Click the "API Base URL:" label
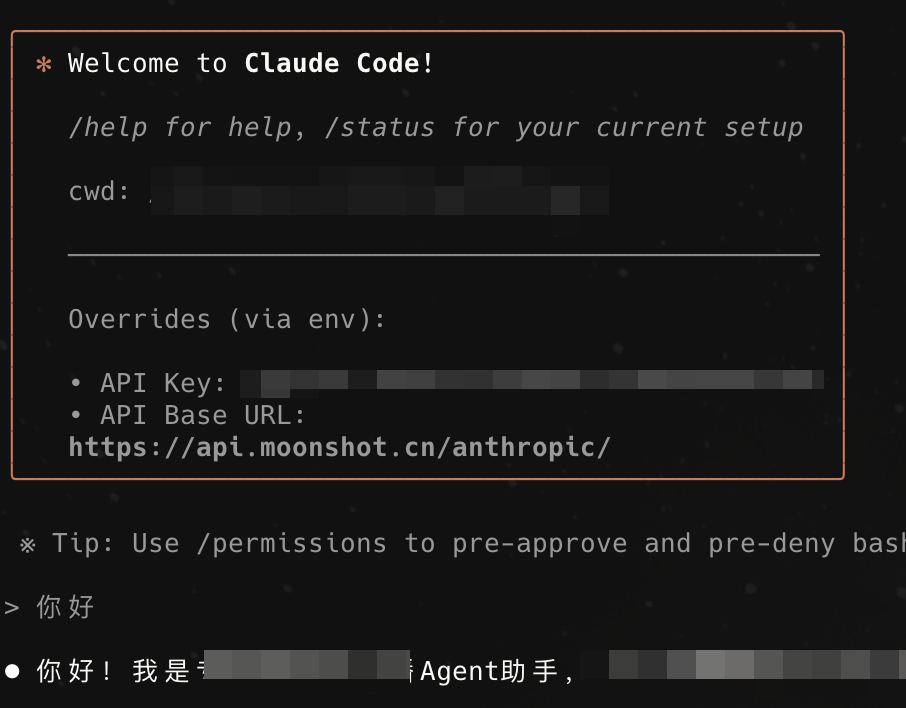 [203, 415]
